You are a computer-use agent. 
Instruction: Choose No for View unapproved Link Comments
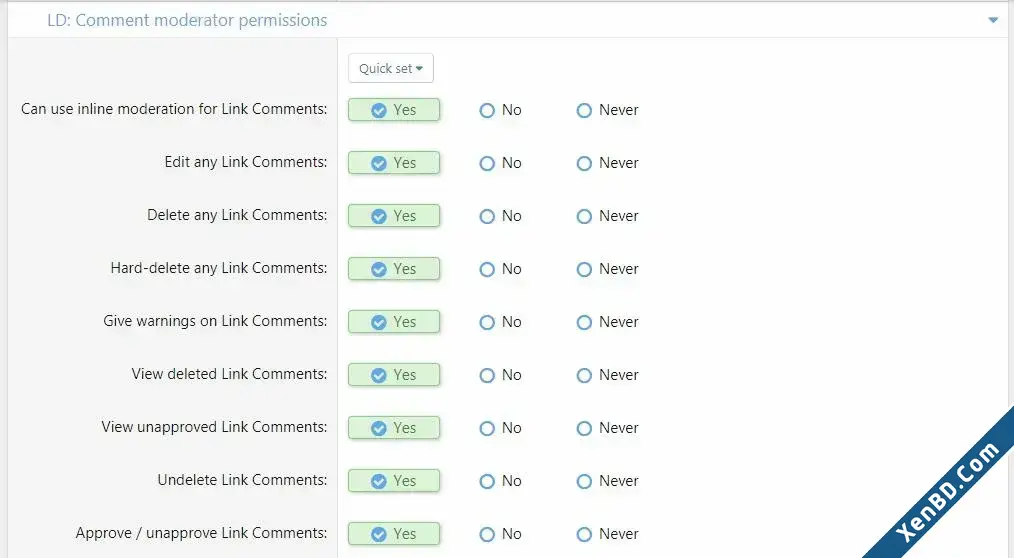coord(500,428)
